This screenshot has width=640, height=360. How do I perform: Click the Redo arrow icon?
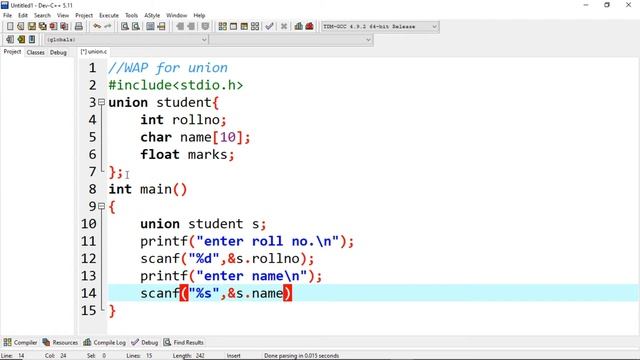tap(108, 27)
